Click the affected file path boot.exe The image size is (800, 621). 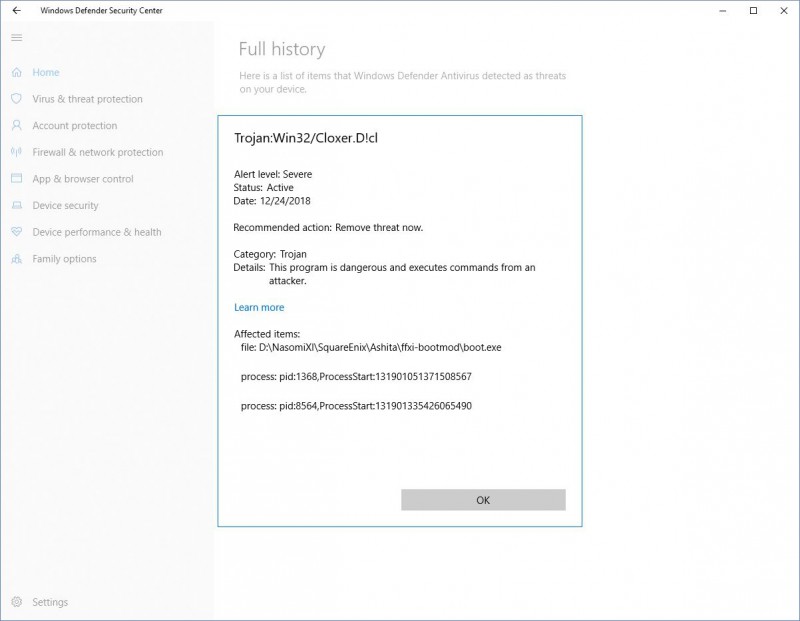tap(371, 347)
